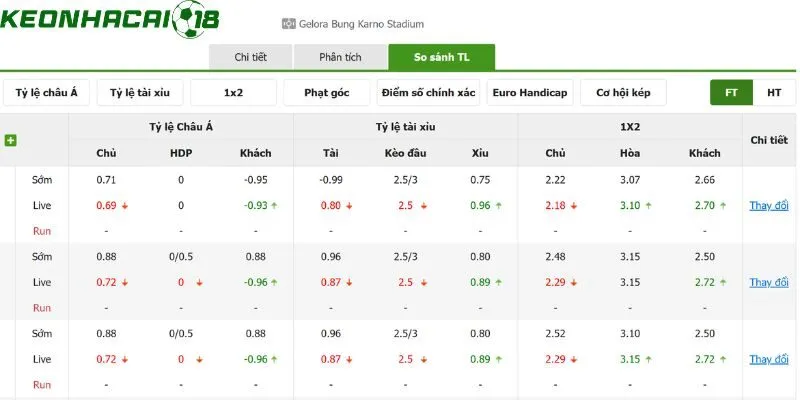The image size is (800, 400).
Task: Click the soccer ball logo icon
Action: 188,19
